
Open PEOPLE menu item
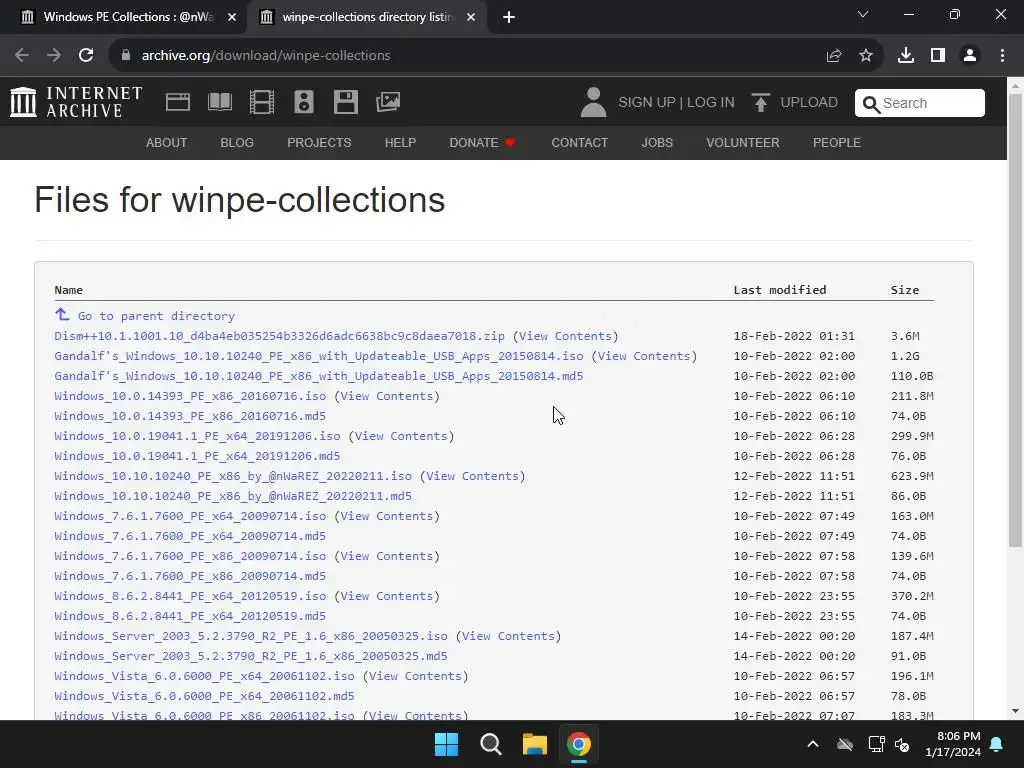[837, 142]
